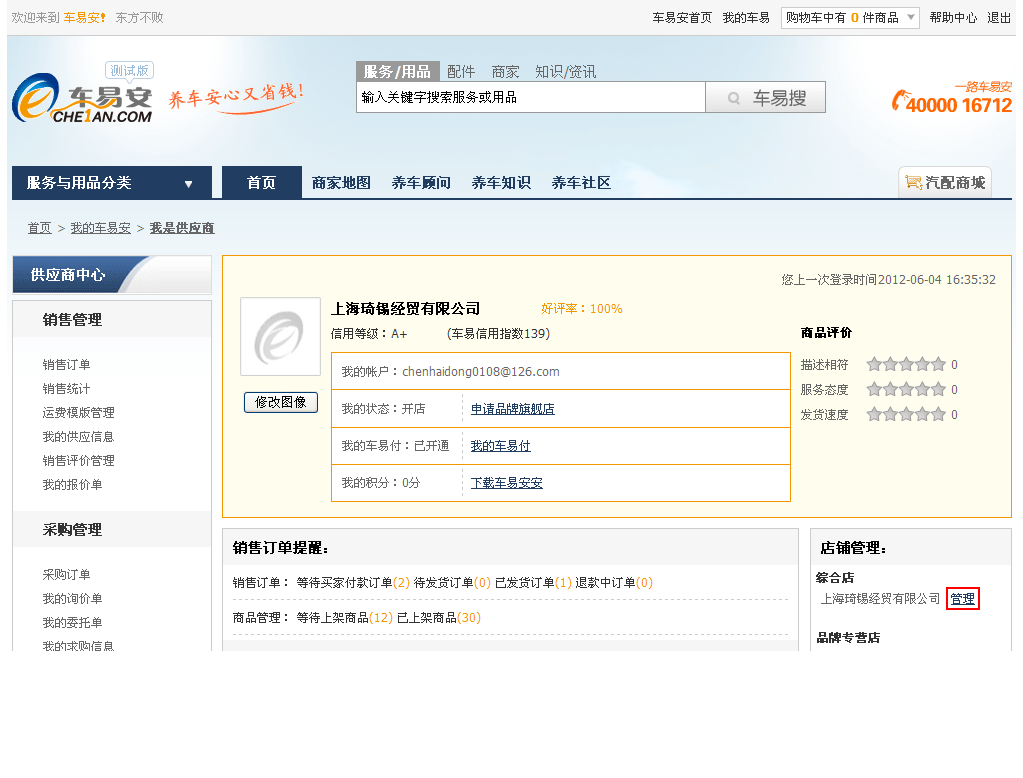
Task: Click the magnifier icon in search button
Action: click(734, 98)
